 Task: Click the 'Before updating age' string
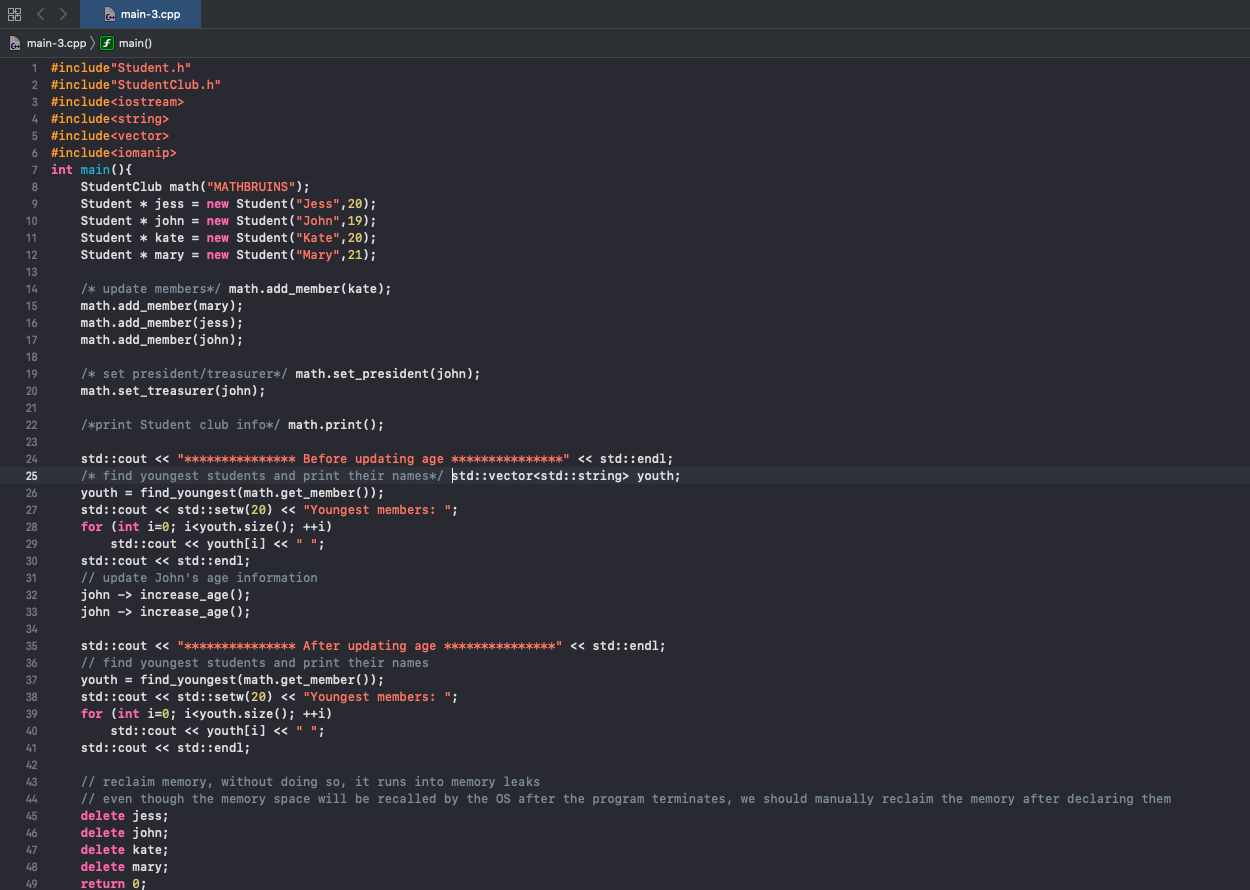pos(373,459)
